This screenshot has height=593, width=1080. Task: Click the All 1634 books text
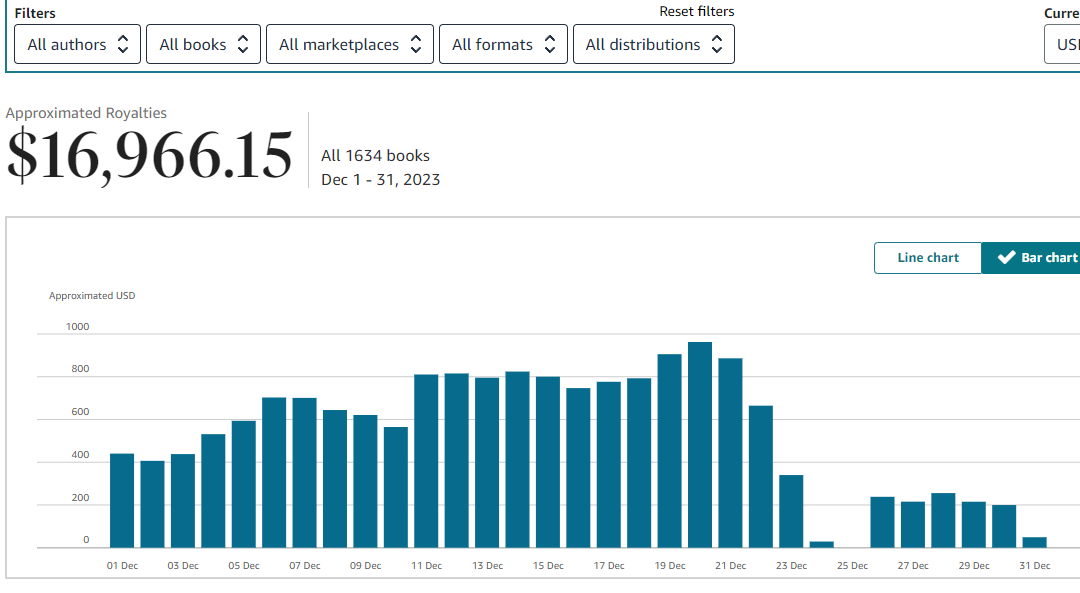pyautogui.click(x=374, y=155)
